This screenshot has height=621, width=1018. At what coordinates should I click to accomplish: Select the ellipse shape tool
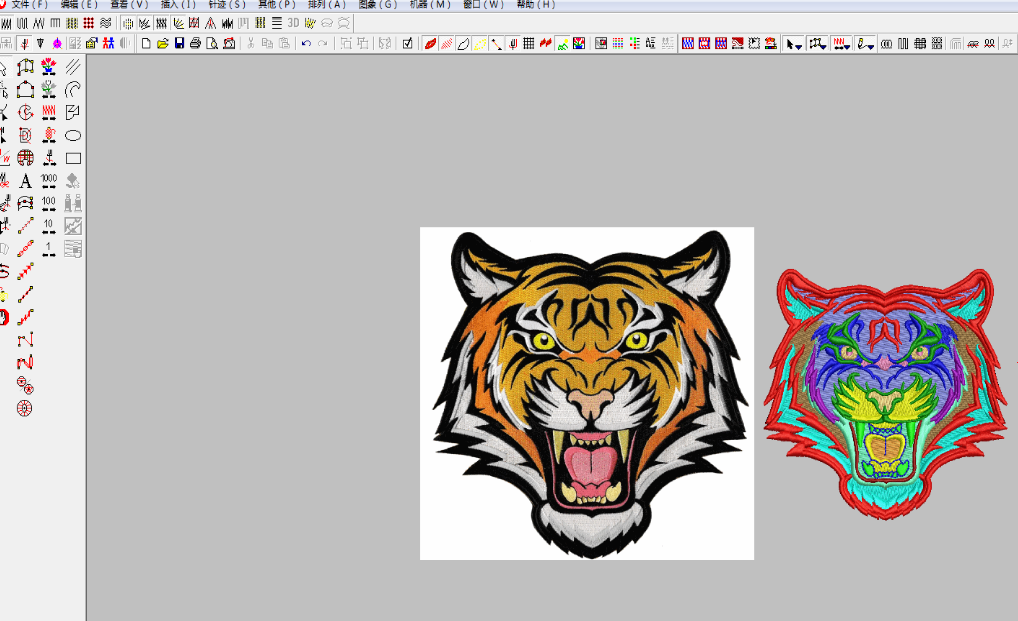pos(73,135)
